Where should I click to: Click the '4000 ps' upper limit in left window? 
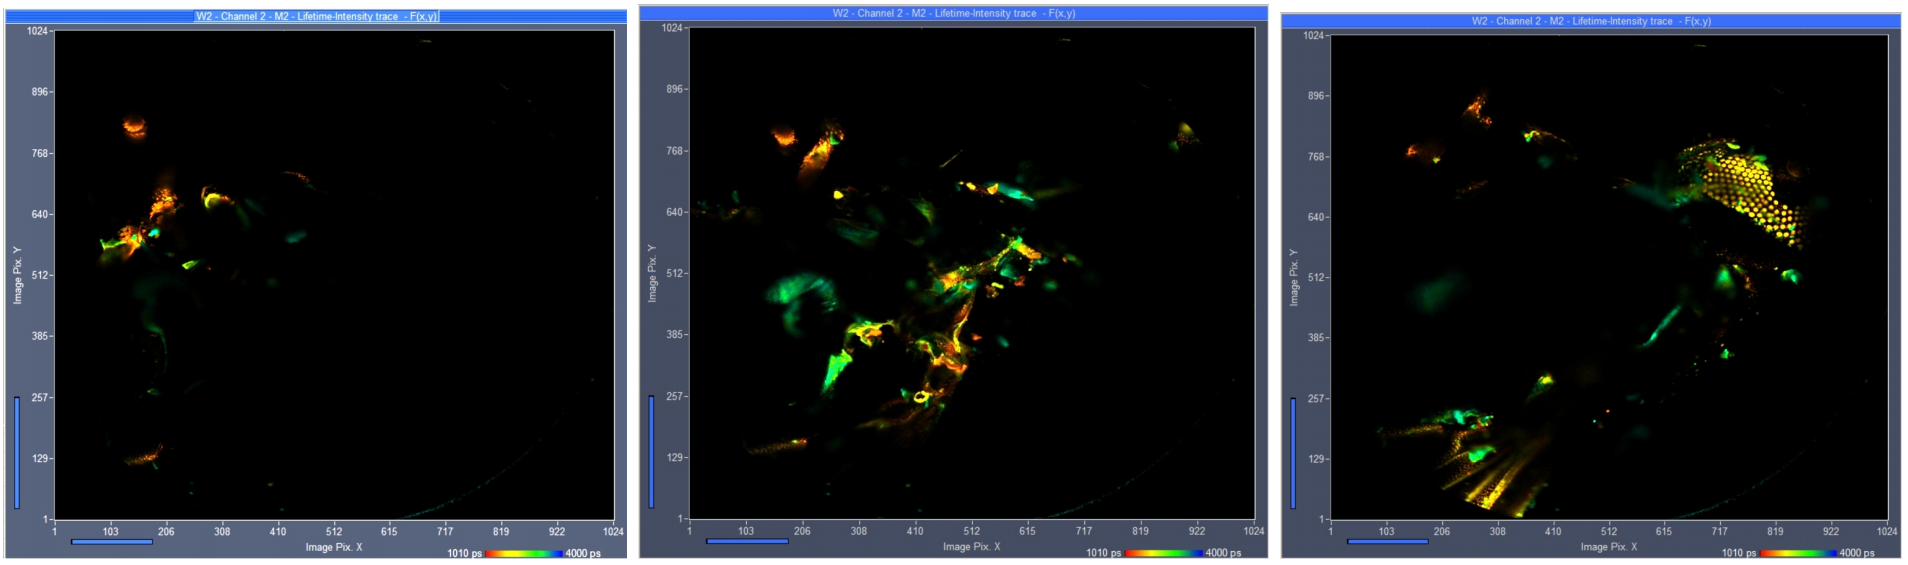pyautogui.click(x=583, y=553)
